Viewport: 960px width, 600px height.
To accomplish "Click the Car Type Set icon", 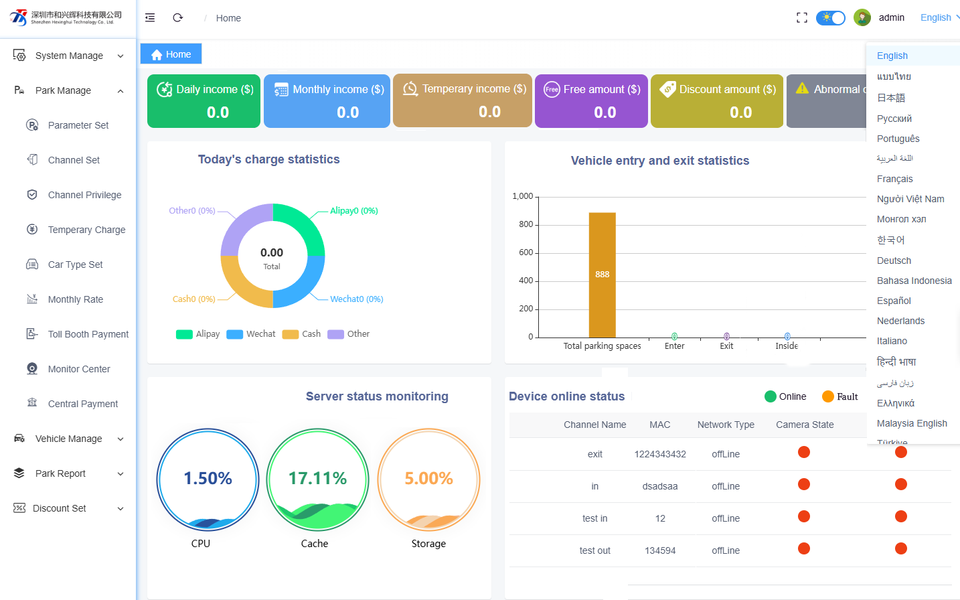I will [32, 264].
